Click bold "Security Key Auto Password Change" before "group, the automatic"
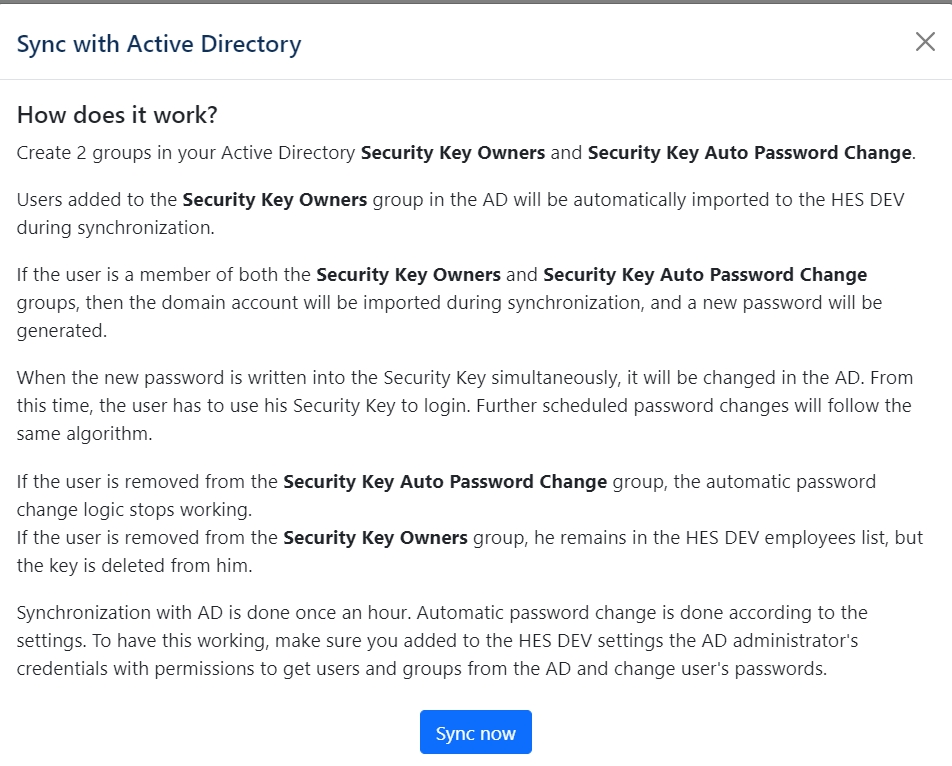 445,481
